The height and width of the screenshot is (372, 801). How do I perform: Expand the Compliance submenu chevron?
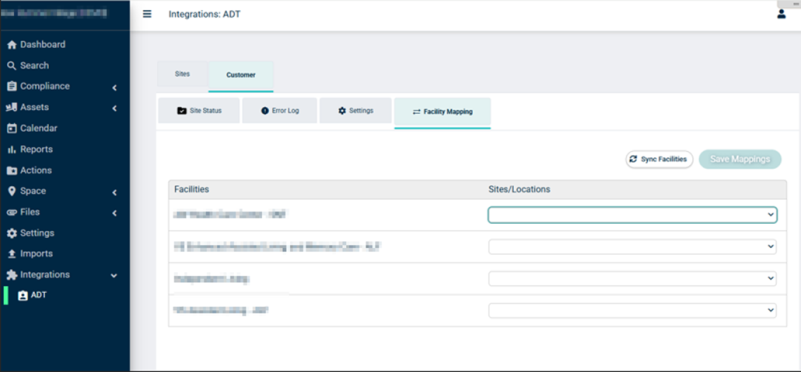coord(114,88)
